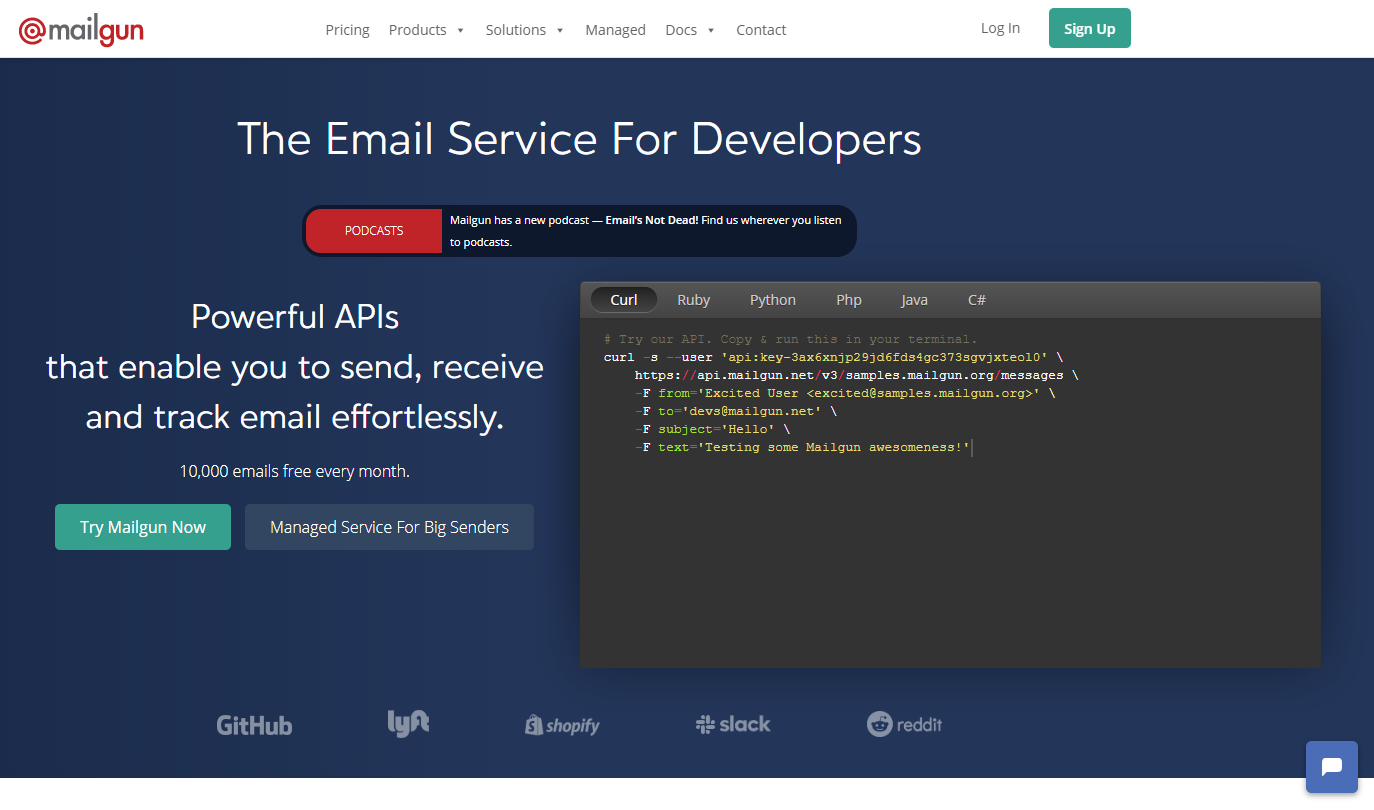Screen dimensions: 1374x810
Task: Click the Mailgun logo in the header
Action: click(81, 31)
